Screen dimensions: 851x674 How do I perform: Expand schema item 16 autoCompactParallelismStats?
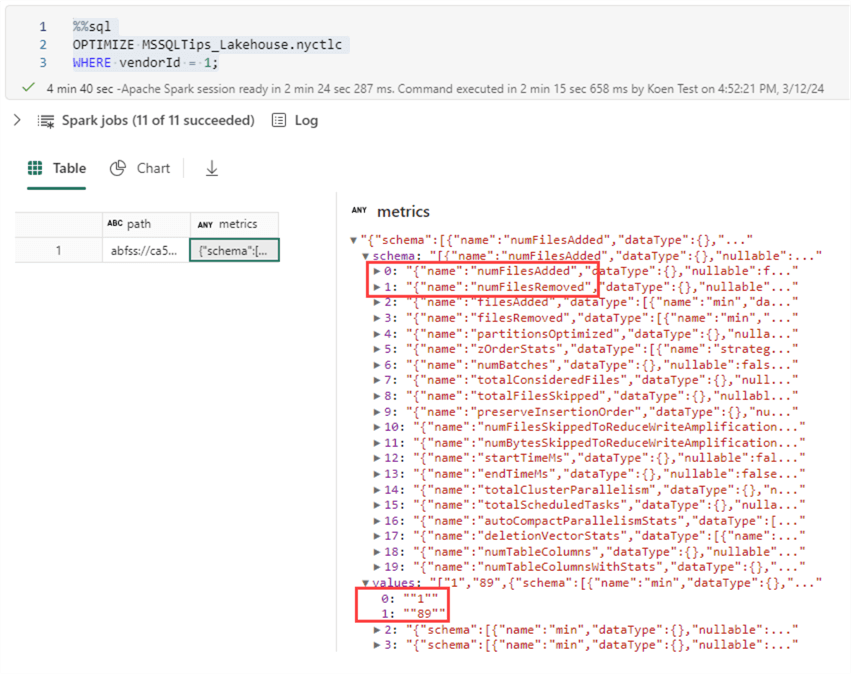coord(377,521)
